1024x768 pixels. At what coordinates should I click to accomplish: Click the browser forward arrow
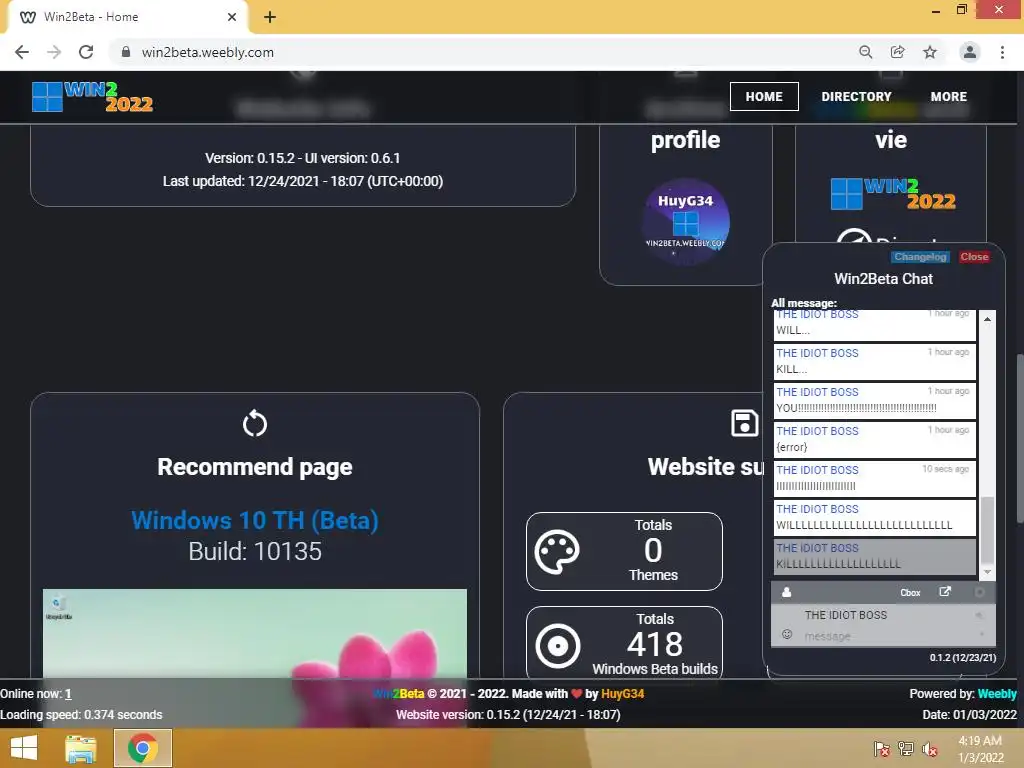tap(54, 52)
